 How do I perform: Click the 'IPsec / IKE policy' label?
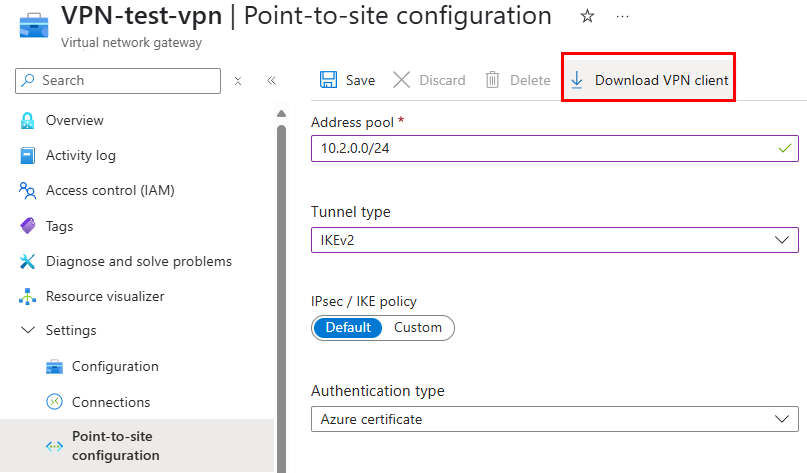[x=364, y=302]
